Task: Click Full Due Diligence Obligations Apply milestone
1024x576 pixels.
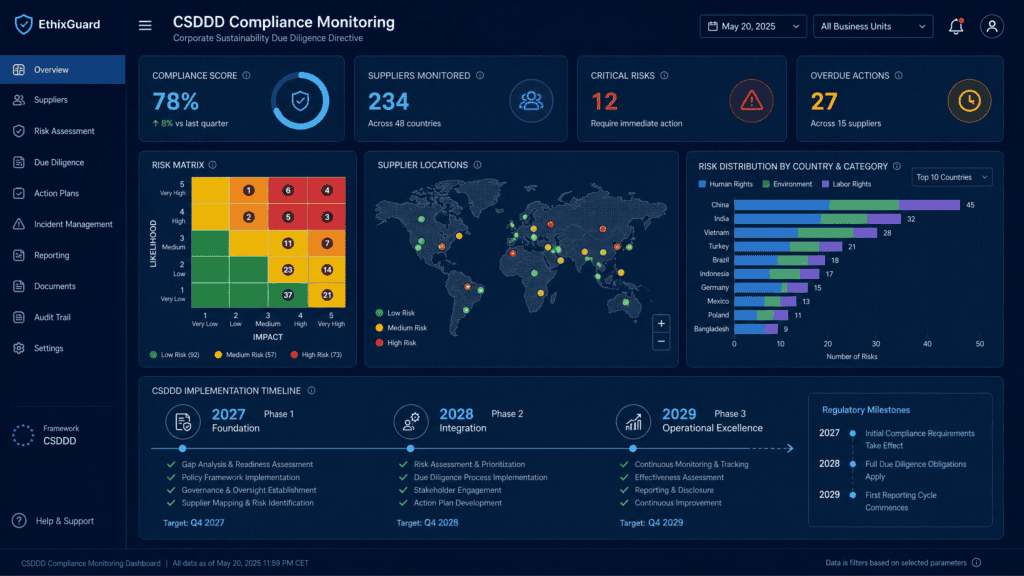Action: (916, 470)
